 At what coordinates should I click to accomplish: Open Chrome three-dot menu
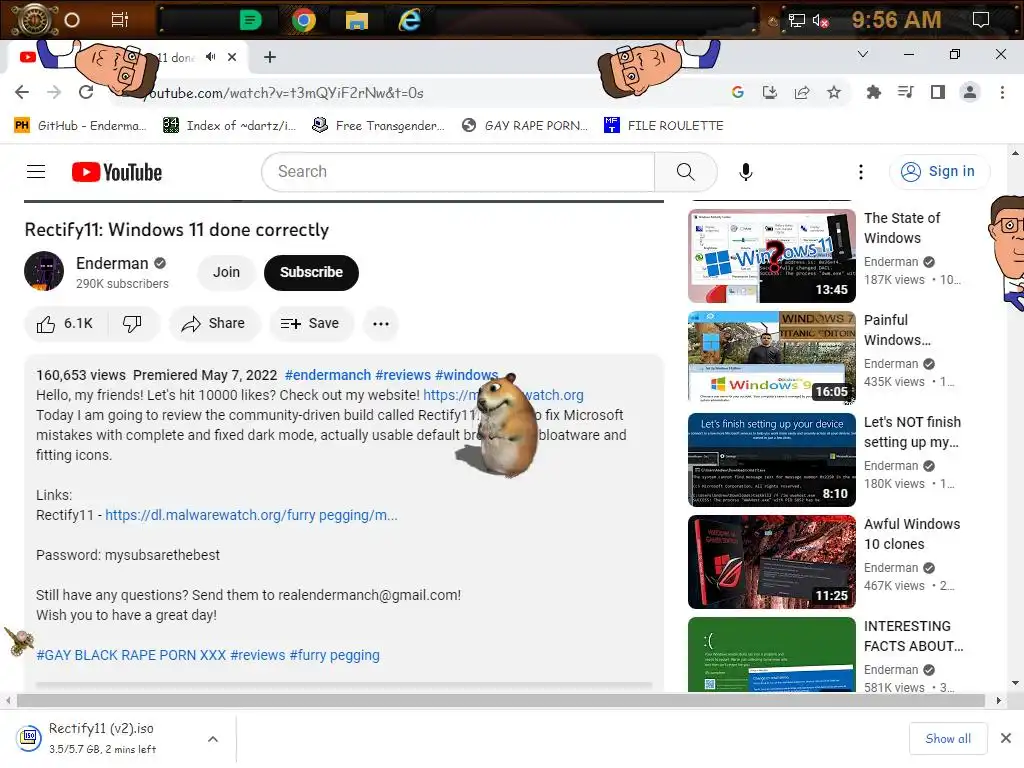[x=1002, y=92]
